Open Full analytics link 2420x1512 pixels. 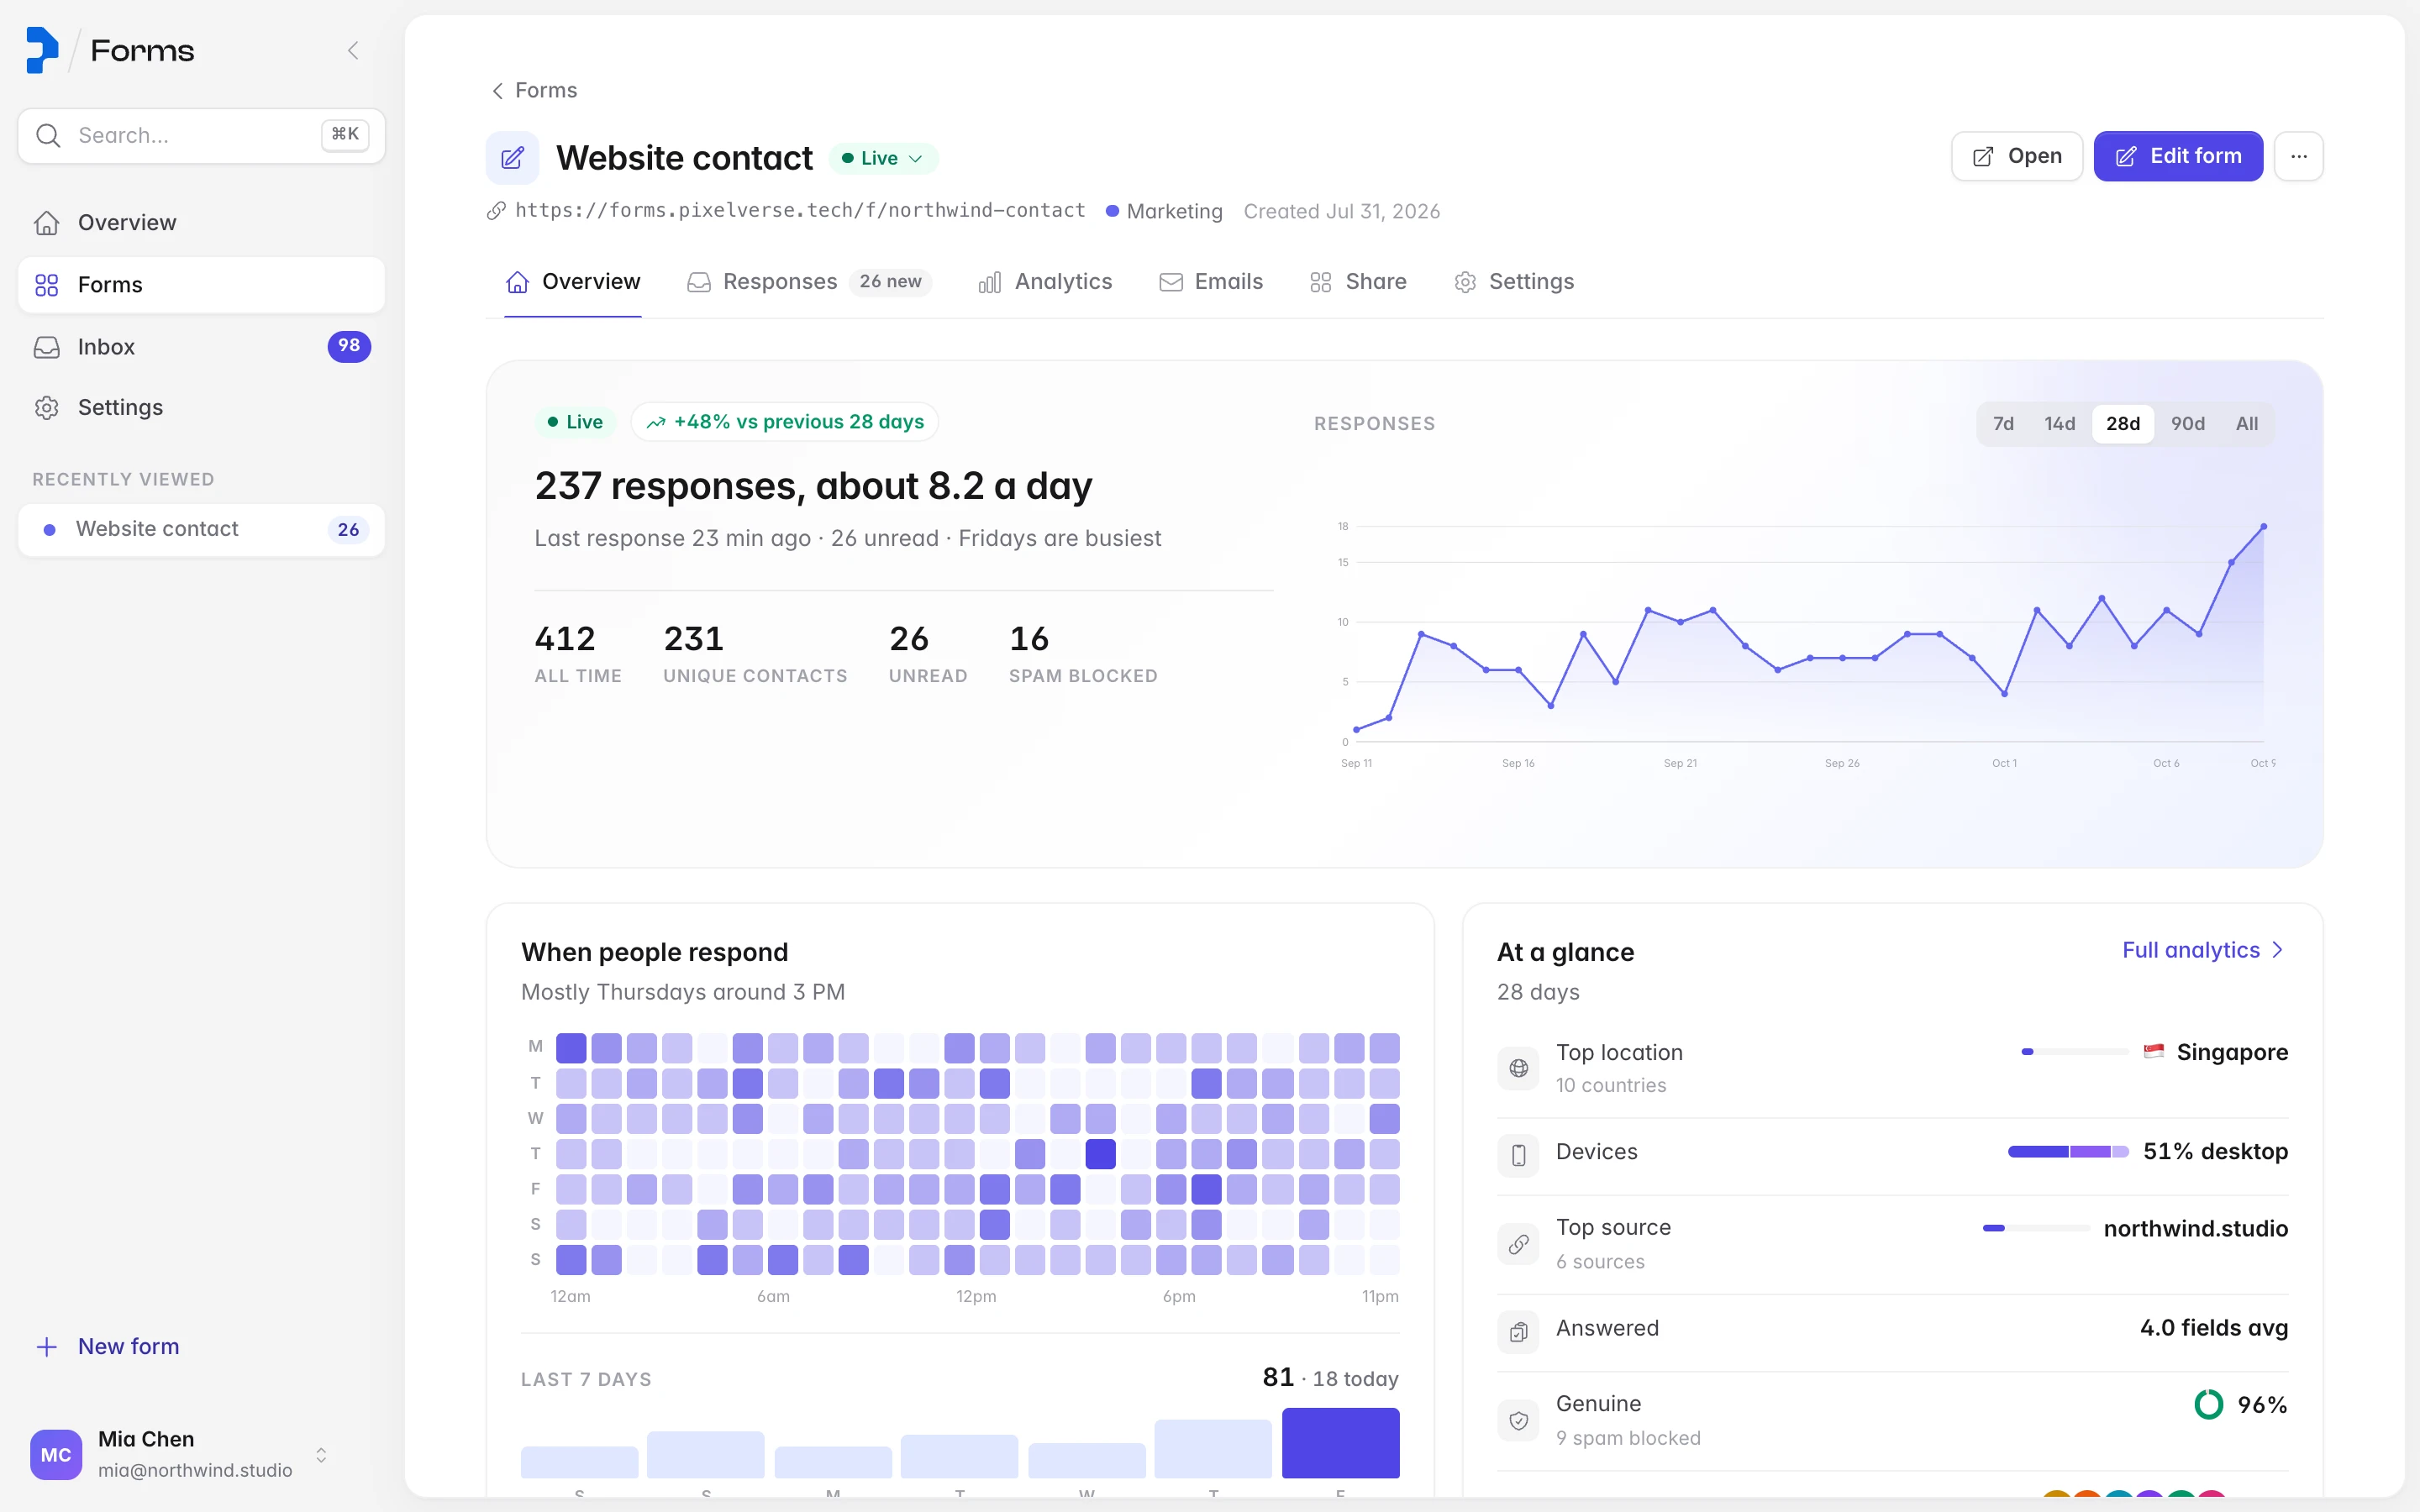[2203, 950]
